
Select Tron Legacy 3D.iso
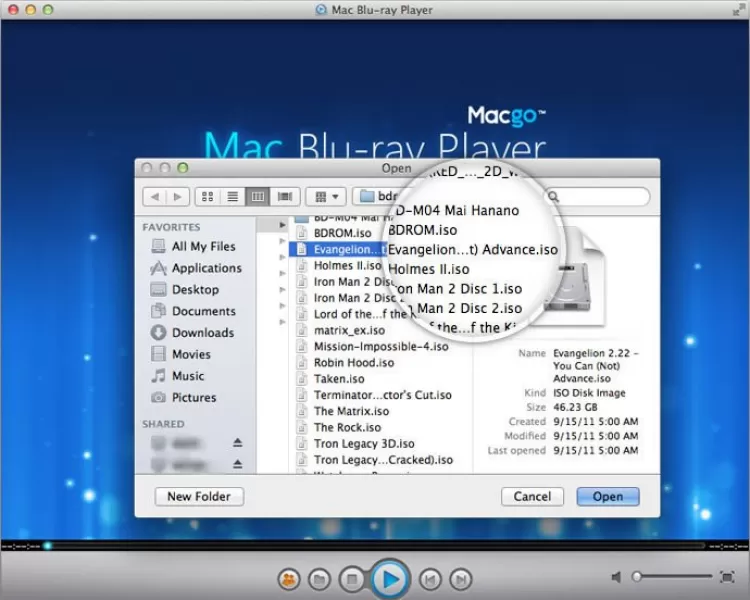pyautogui.click(x=364, y=444)
